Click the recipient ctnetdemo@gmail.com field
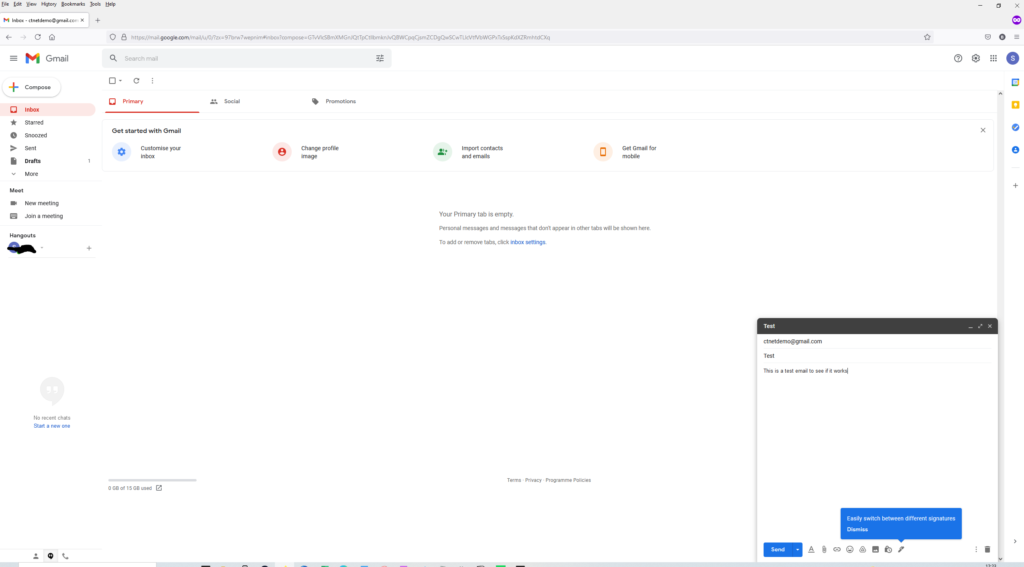This screenshot has width=1024, height=567. (x=876, y=341)
